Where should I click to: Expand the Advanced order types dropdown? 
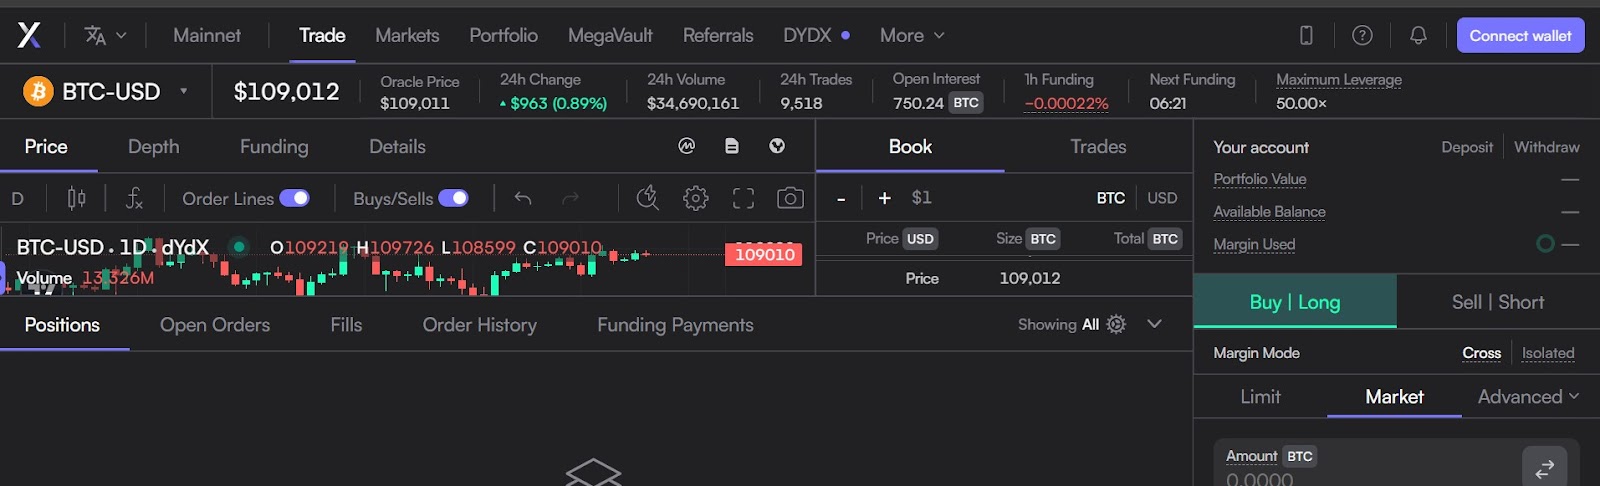(x=1528, y=397)
